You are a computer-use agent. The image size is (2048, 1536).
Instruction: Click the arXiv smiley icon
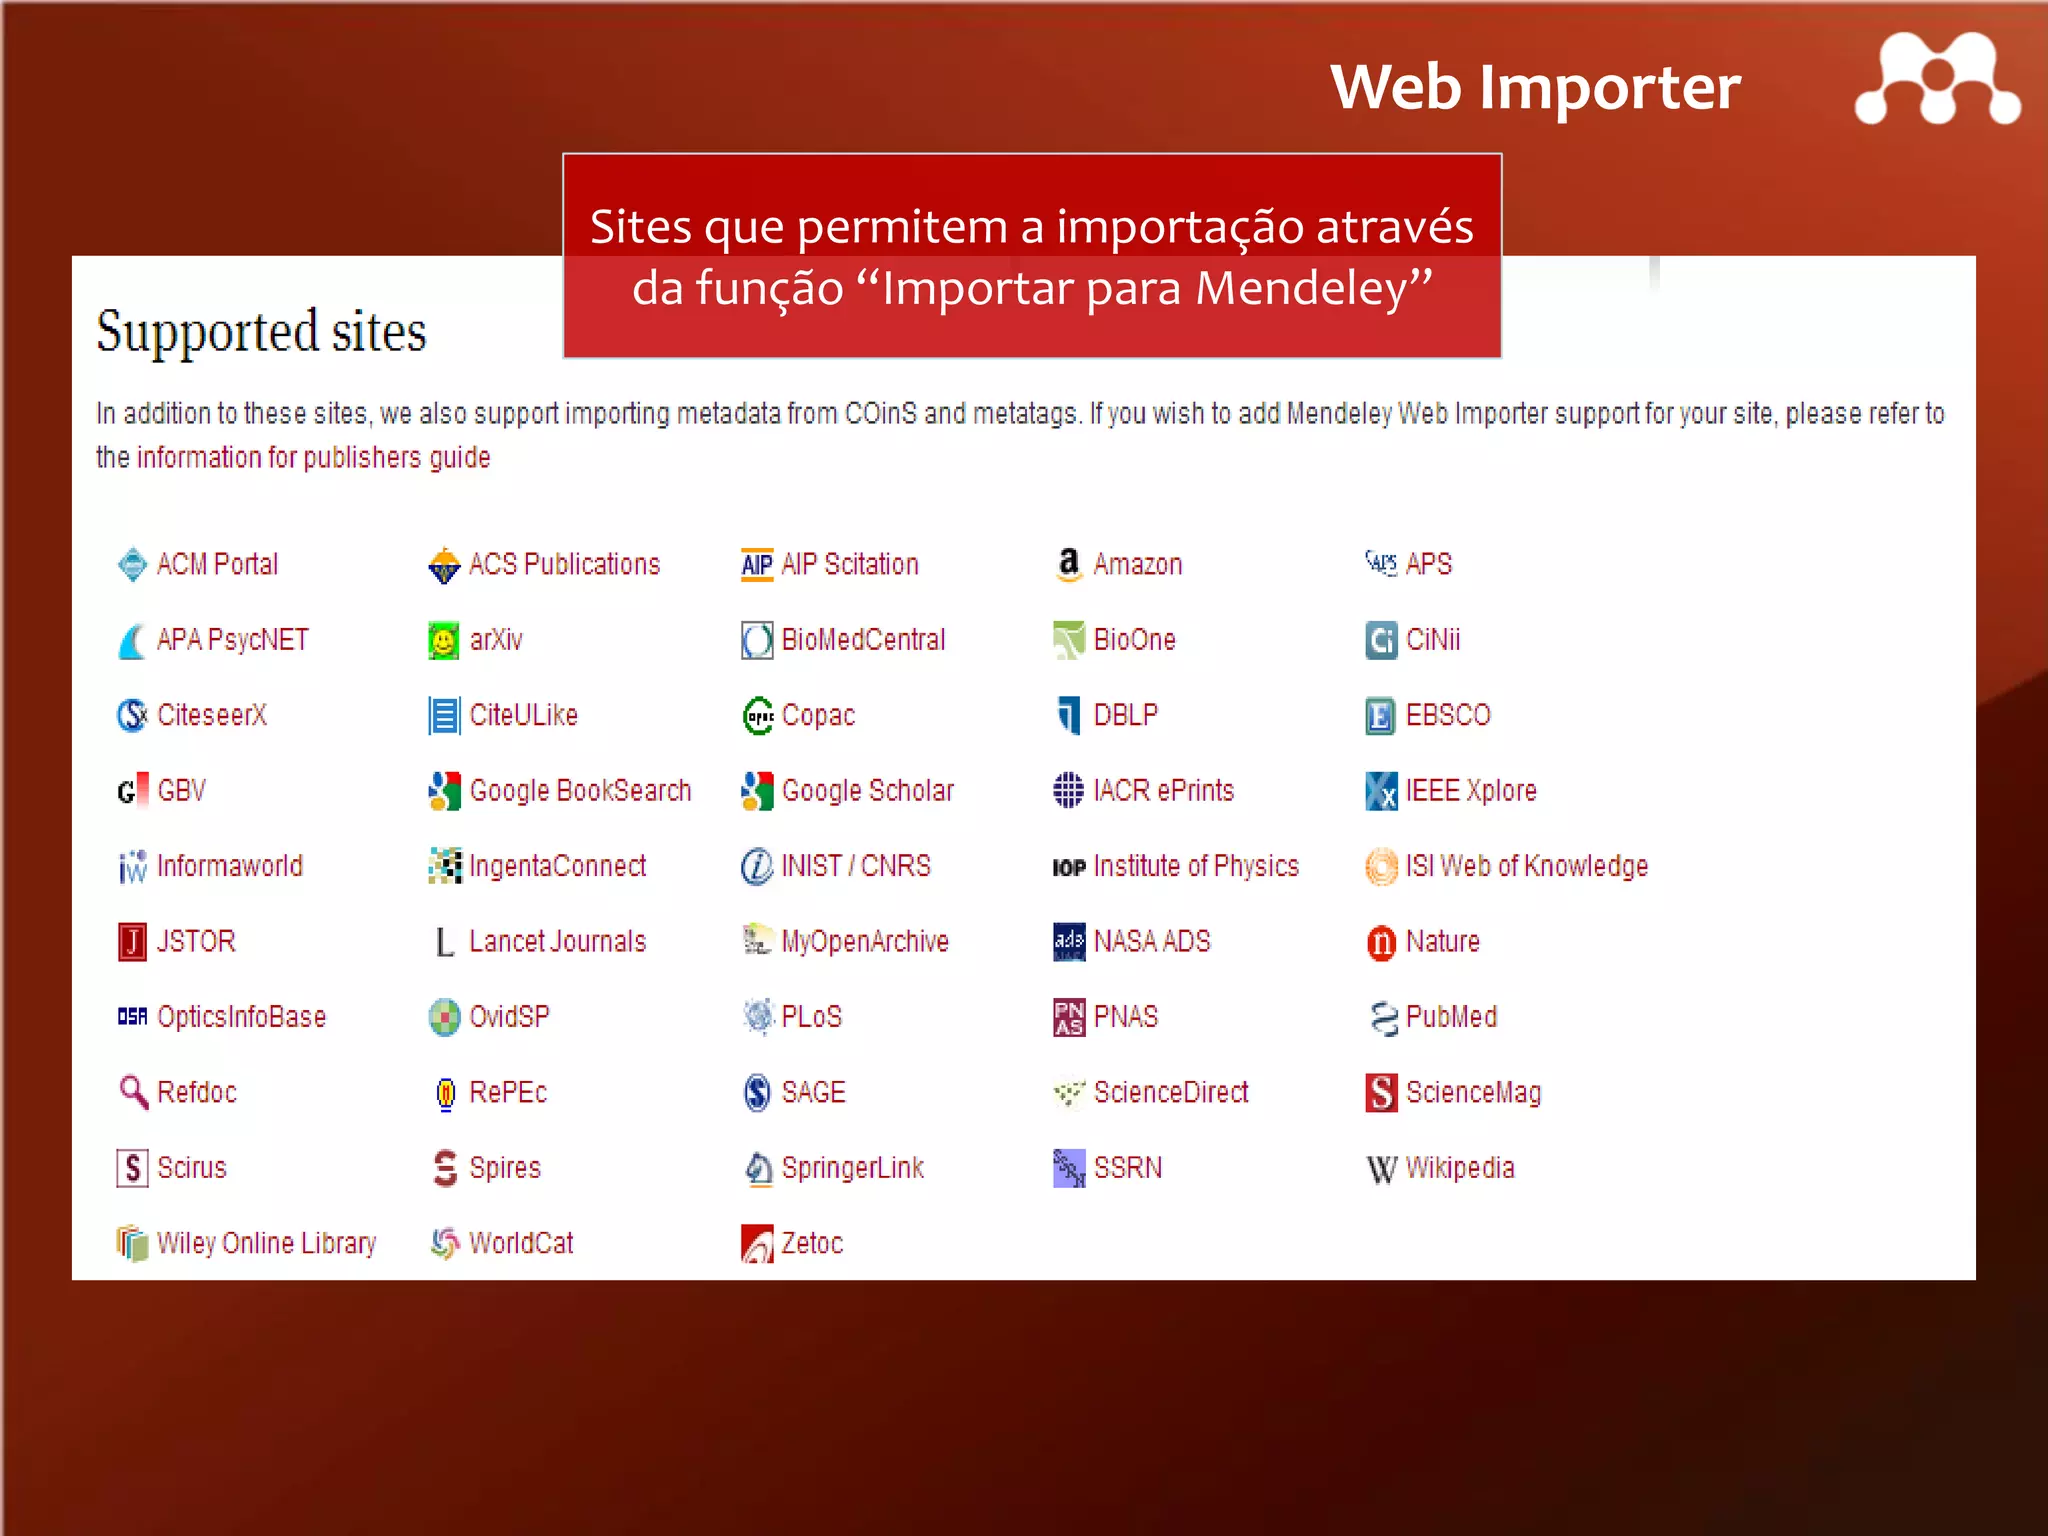click(x=444, y=641)
